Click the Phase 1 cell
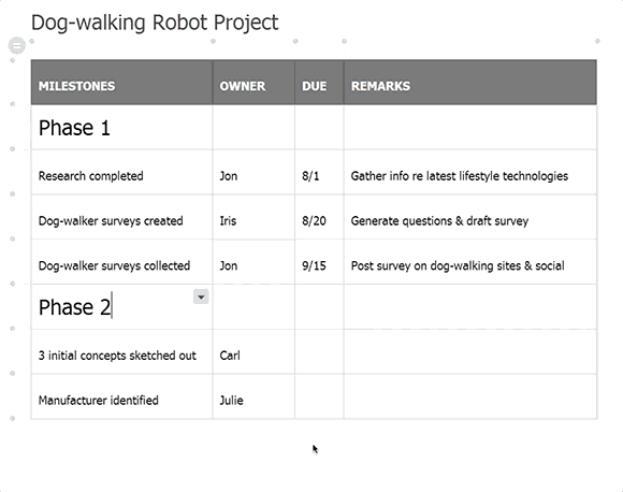Viewport: 623px width, 492px height. click(x=122, y=128)
